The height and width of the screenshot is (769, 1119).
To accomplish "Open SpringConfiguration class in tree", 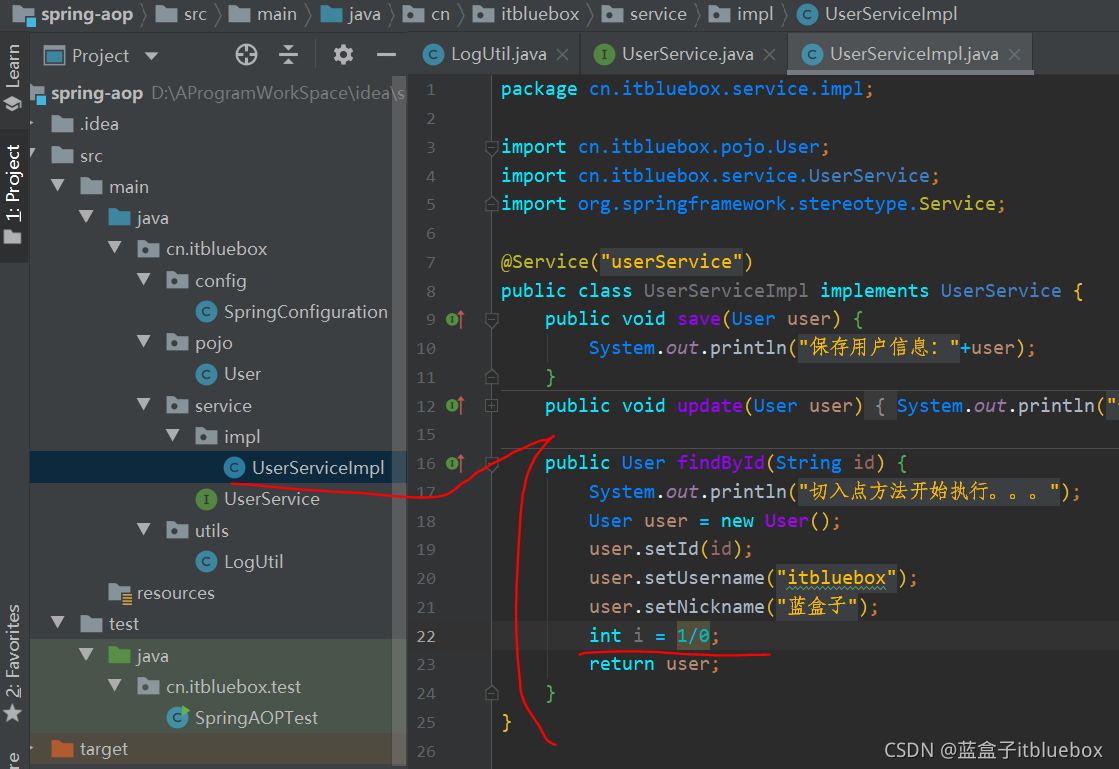I will (292, 312).
